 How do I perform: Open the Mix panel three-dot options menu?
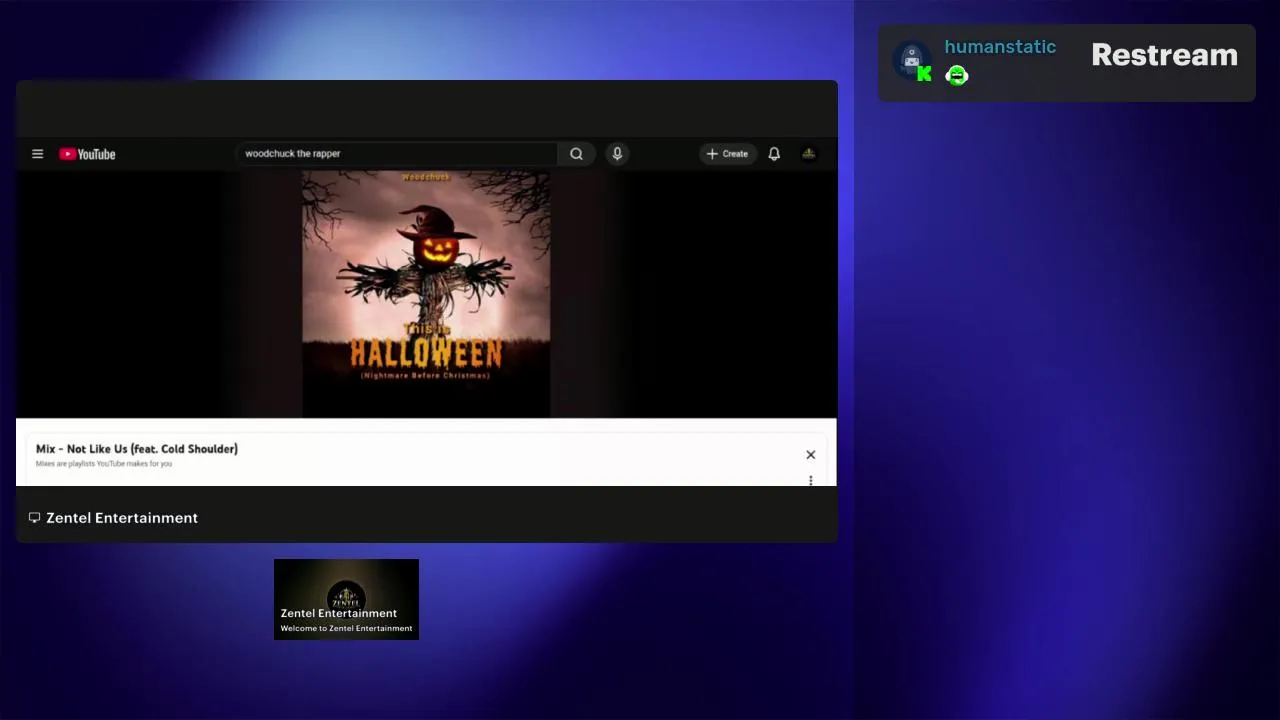coord(811,481)
